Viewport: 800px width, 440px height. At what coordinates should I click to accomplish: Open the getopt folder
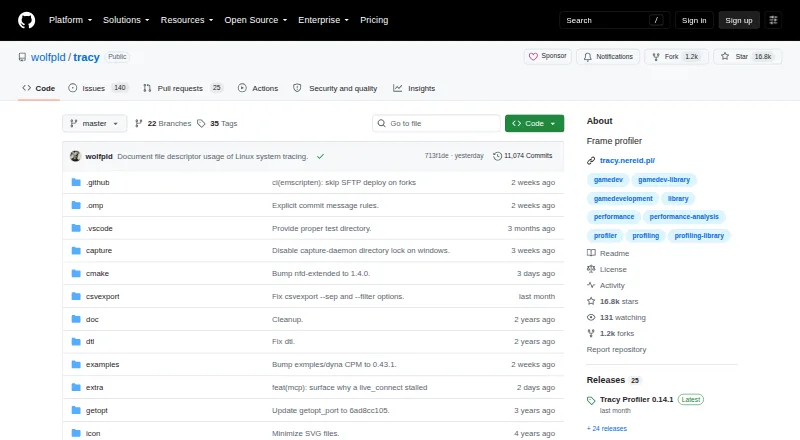pos(96,410)
